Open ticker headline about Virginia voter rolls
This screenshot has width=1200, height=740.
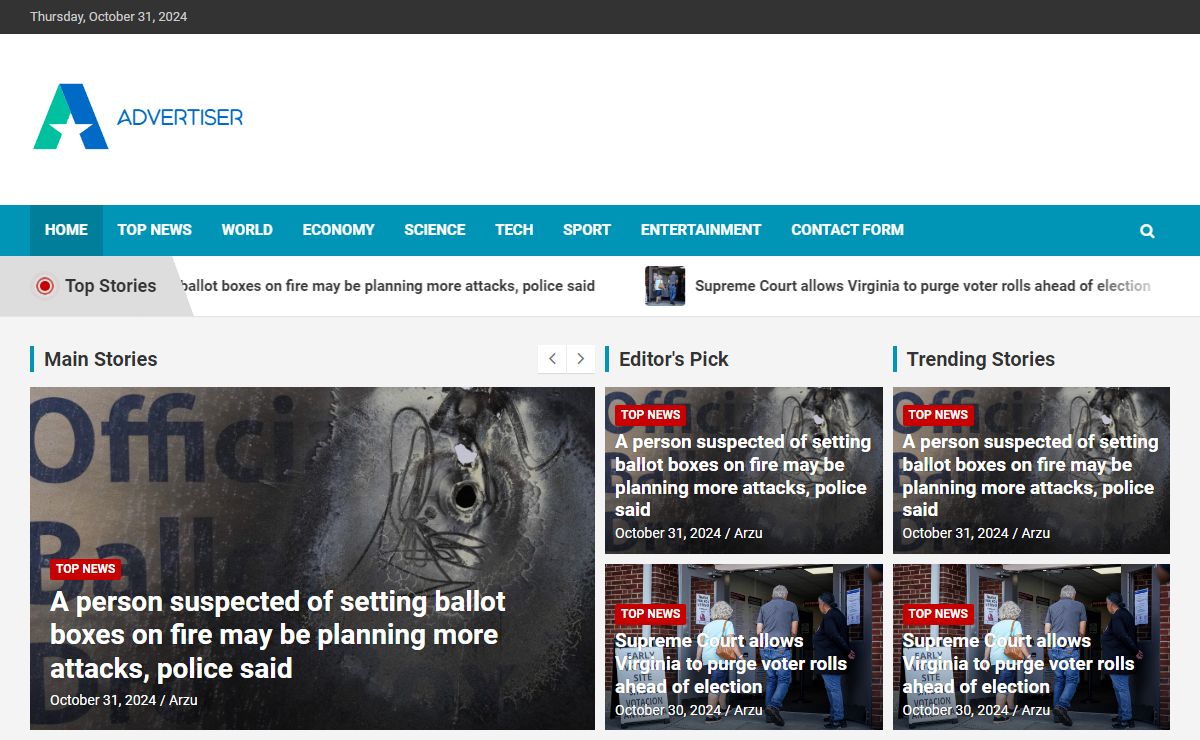[923, 286]
